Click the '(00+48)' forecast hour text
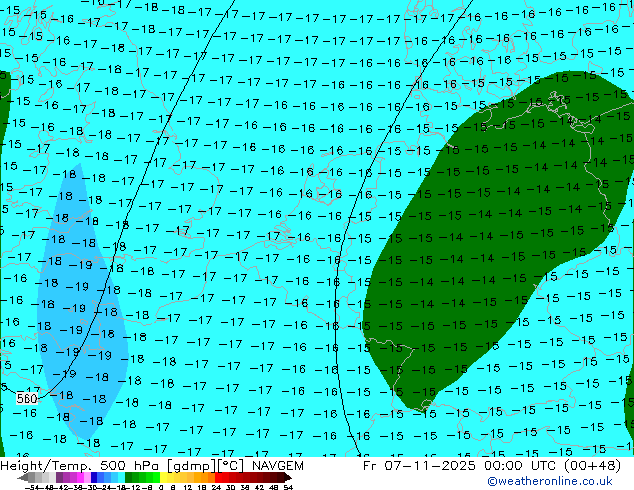Image resolution: width=634 pixels, height=490 pixels. point(591,466)
